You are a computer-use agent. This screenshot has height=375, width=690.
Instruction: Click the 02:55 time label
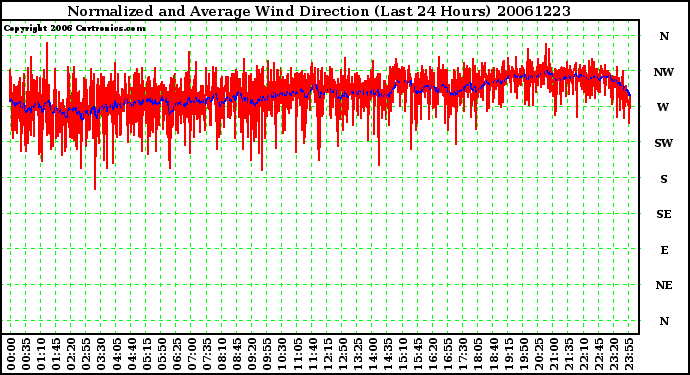[x=86, y=354]
